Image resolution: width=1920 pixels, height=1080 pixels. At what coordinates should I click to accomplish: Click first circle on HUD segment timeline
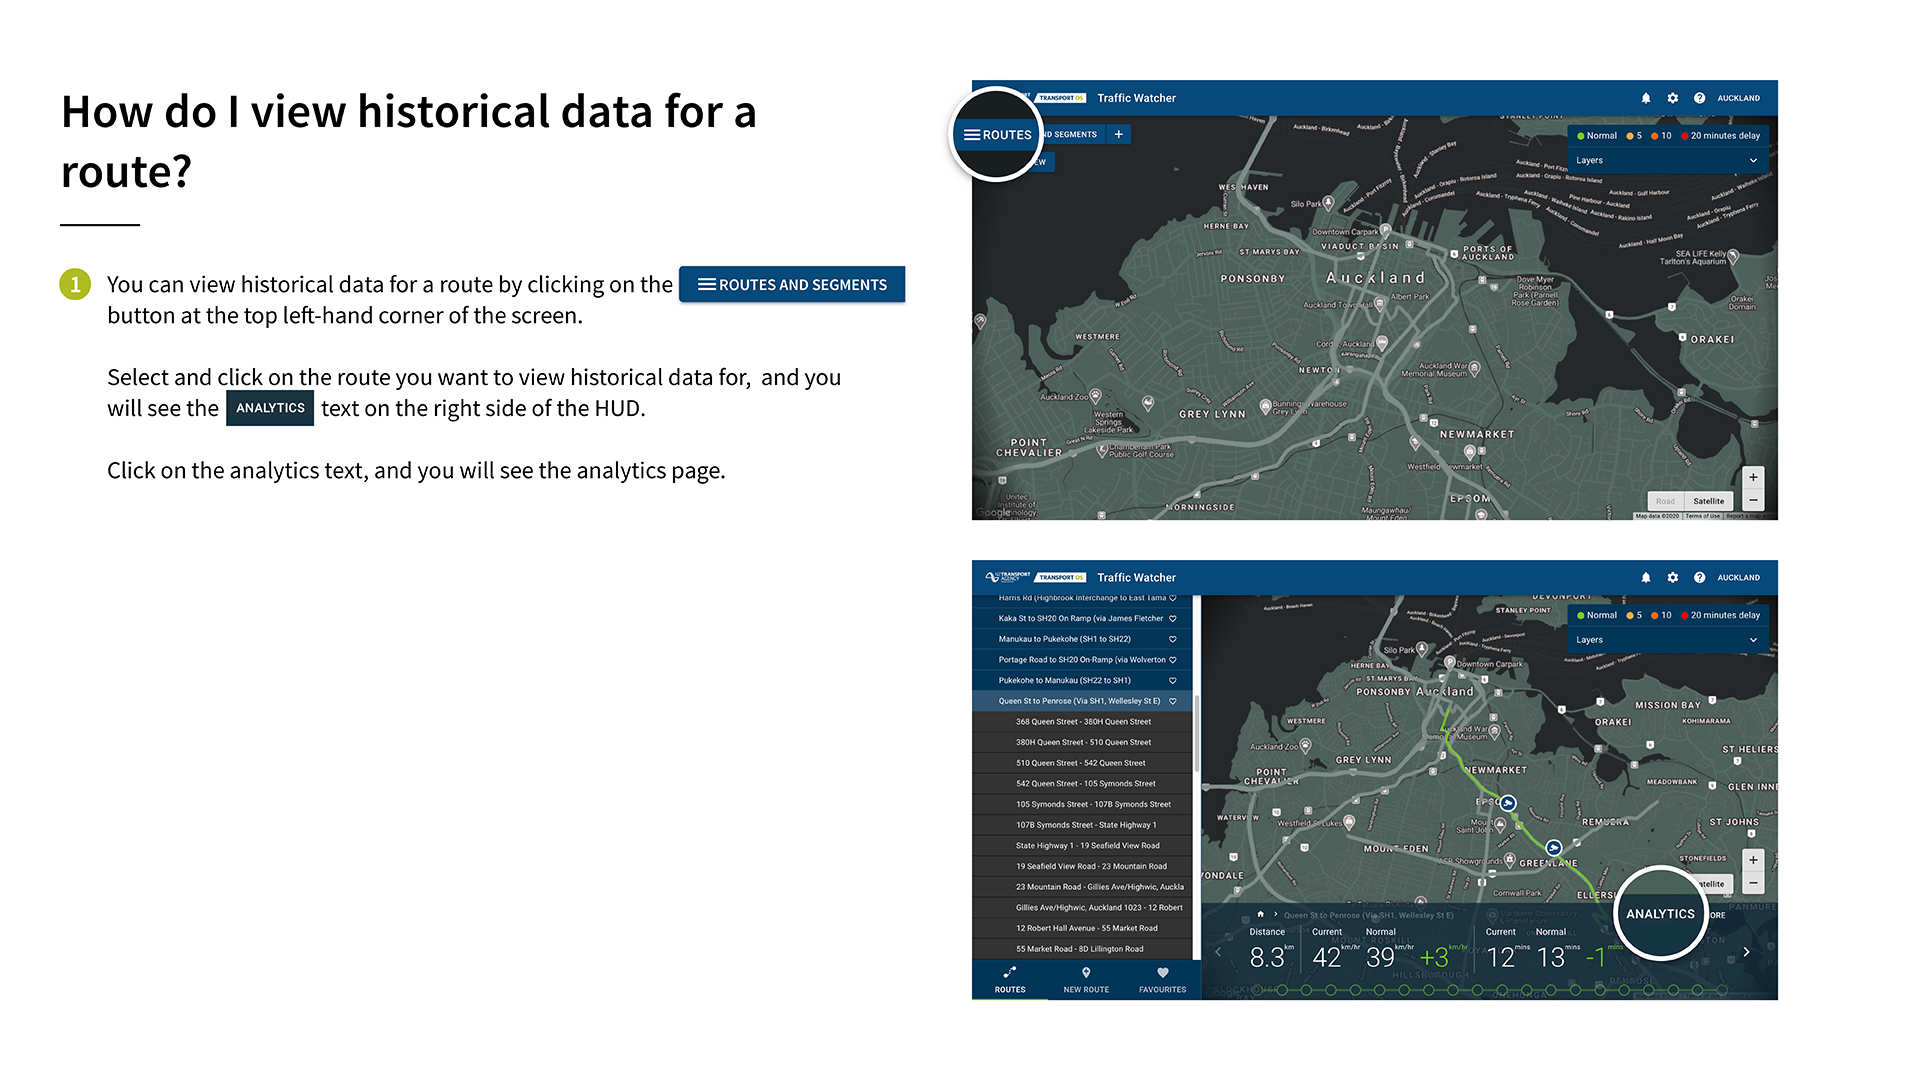(1258, 990)
